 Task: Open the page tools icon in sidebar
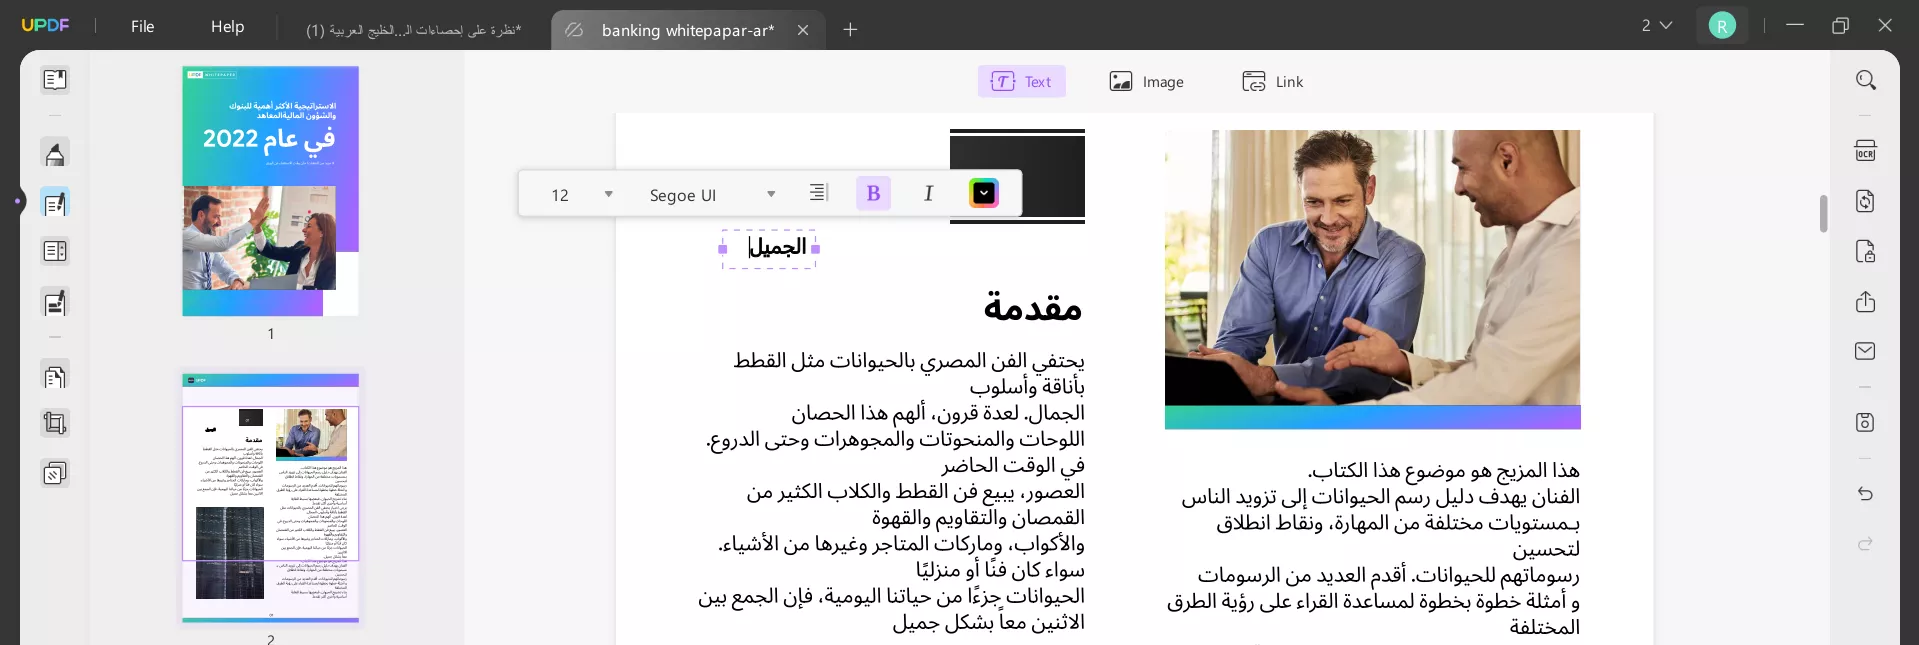[x=55, y=376]
